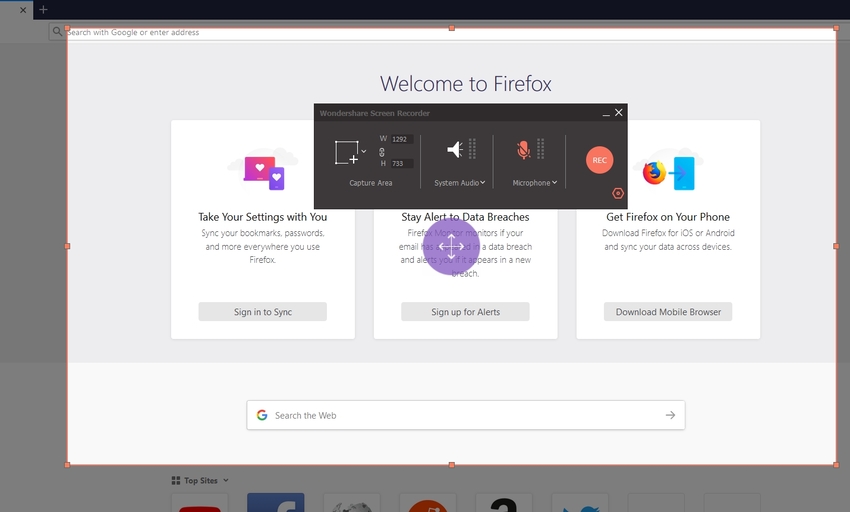The width and height of the screenshot is (850, 512).
Task: Click the Sign up for Alerts button
Action: 465,312
